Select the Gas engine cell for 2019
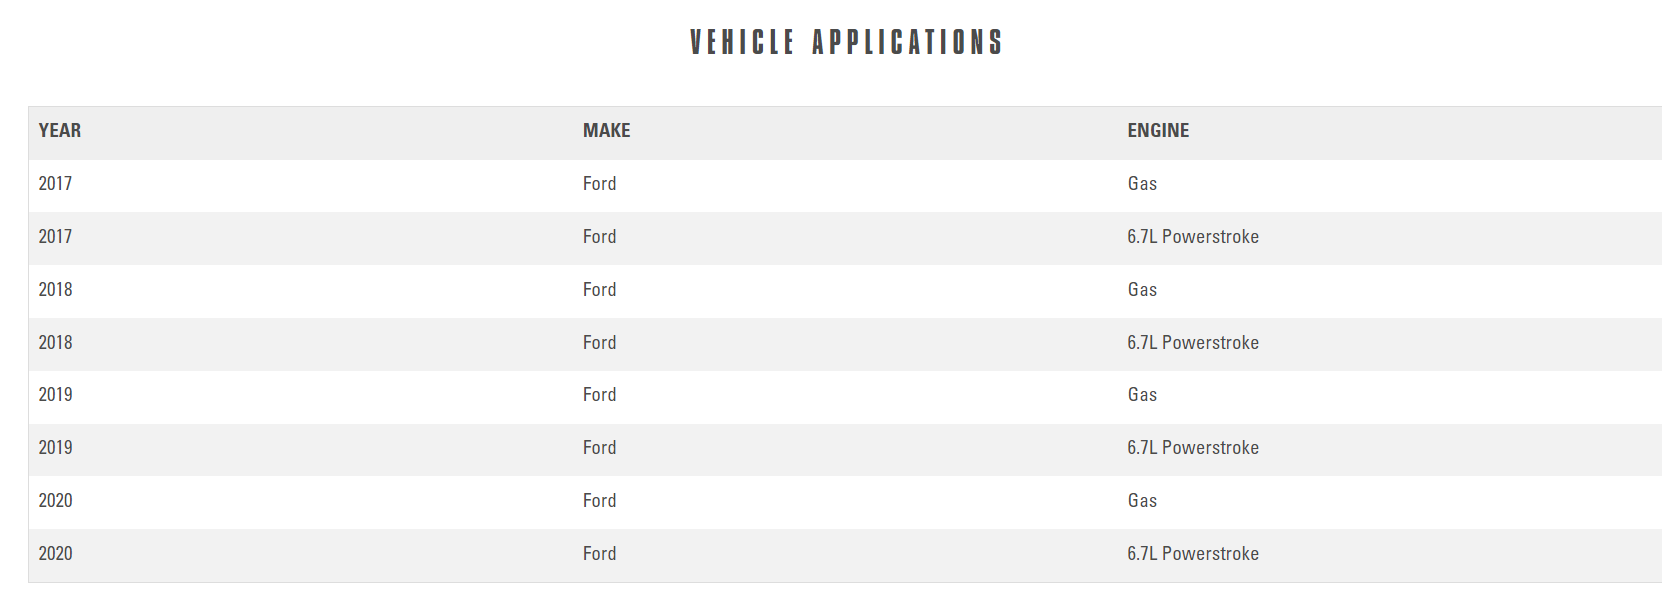 (1142, 395)
